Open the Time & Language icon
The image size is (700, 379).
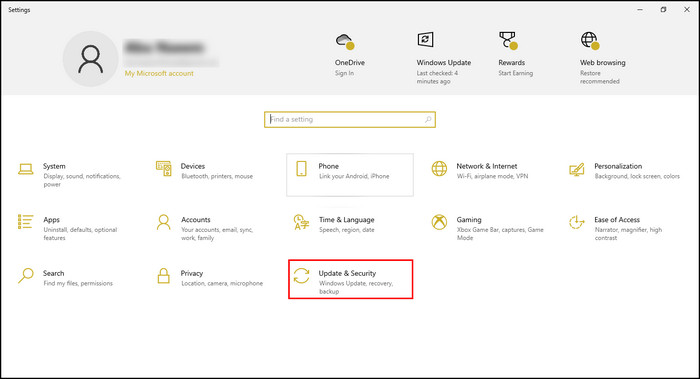click(x=301, y=222)
